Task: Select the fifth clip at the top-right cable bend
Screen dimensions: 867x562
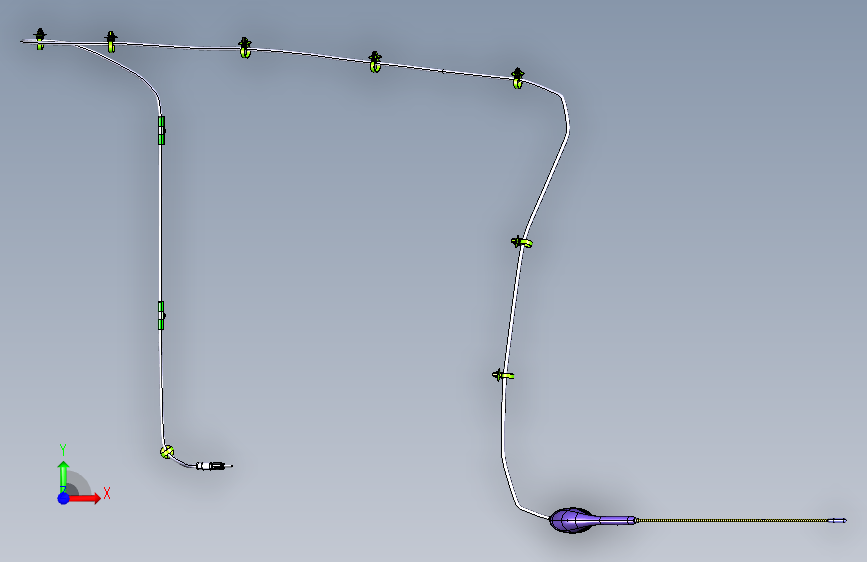Action: click(518, 79)
